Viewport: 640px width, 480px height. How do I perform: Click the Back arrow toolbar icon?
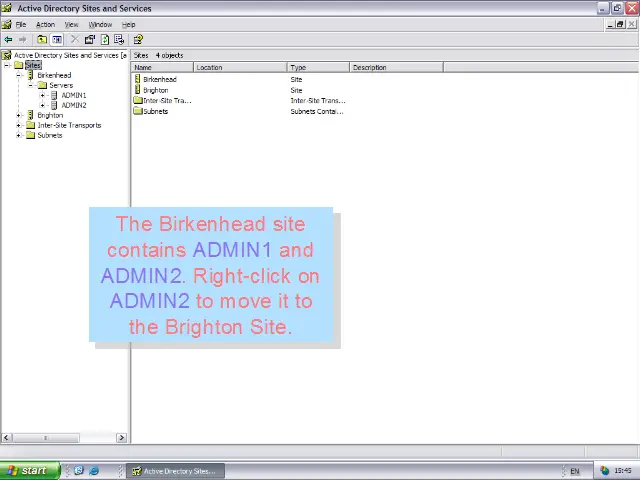point(8,40)
